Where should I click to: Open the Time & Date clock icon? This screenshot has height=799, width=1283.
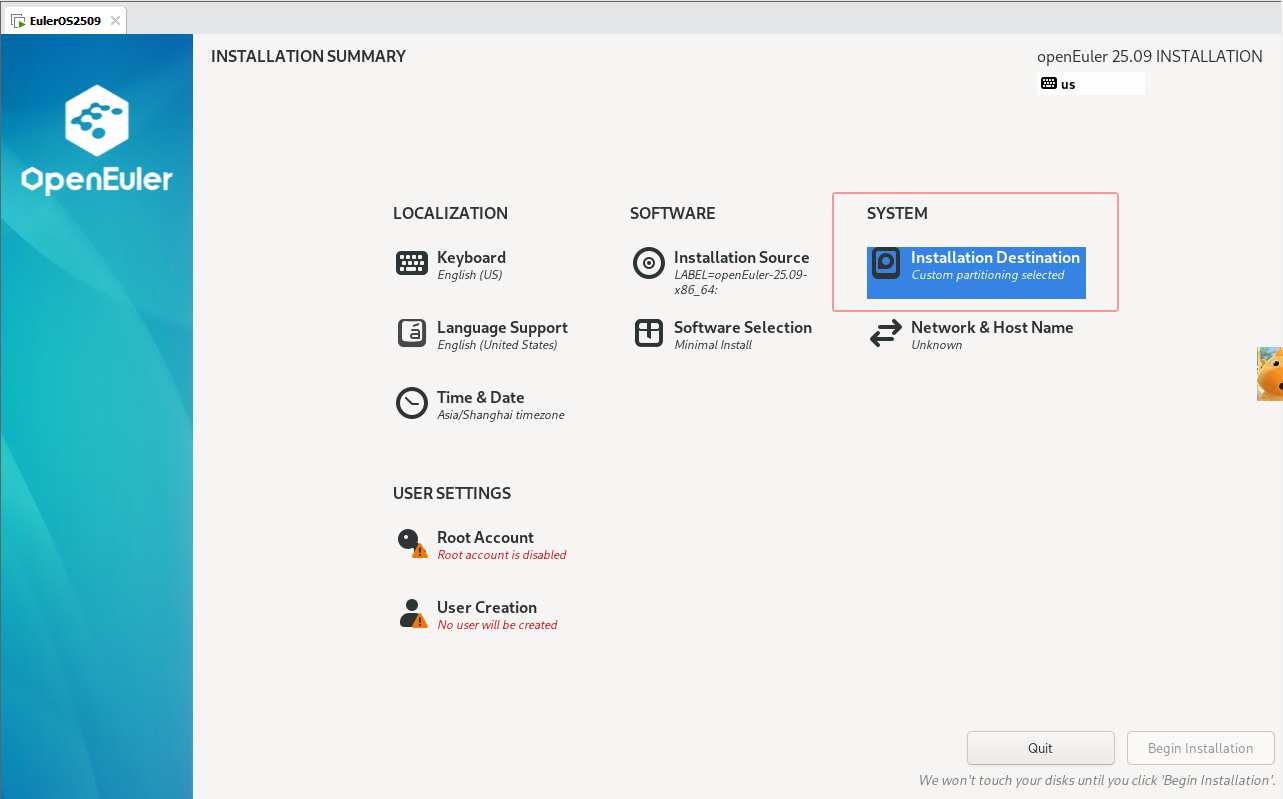(x=412, y=403)
